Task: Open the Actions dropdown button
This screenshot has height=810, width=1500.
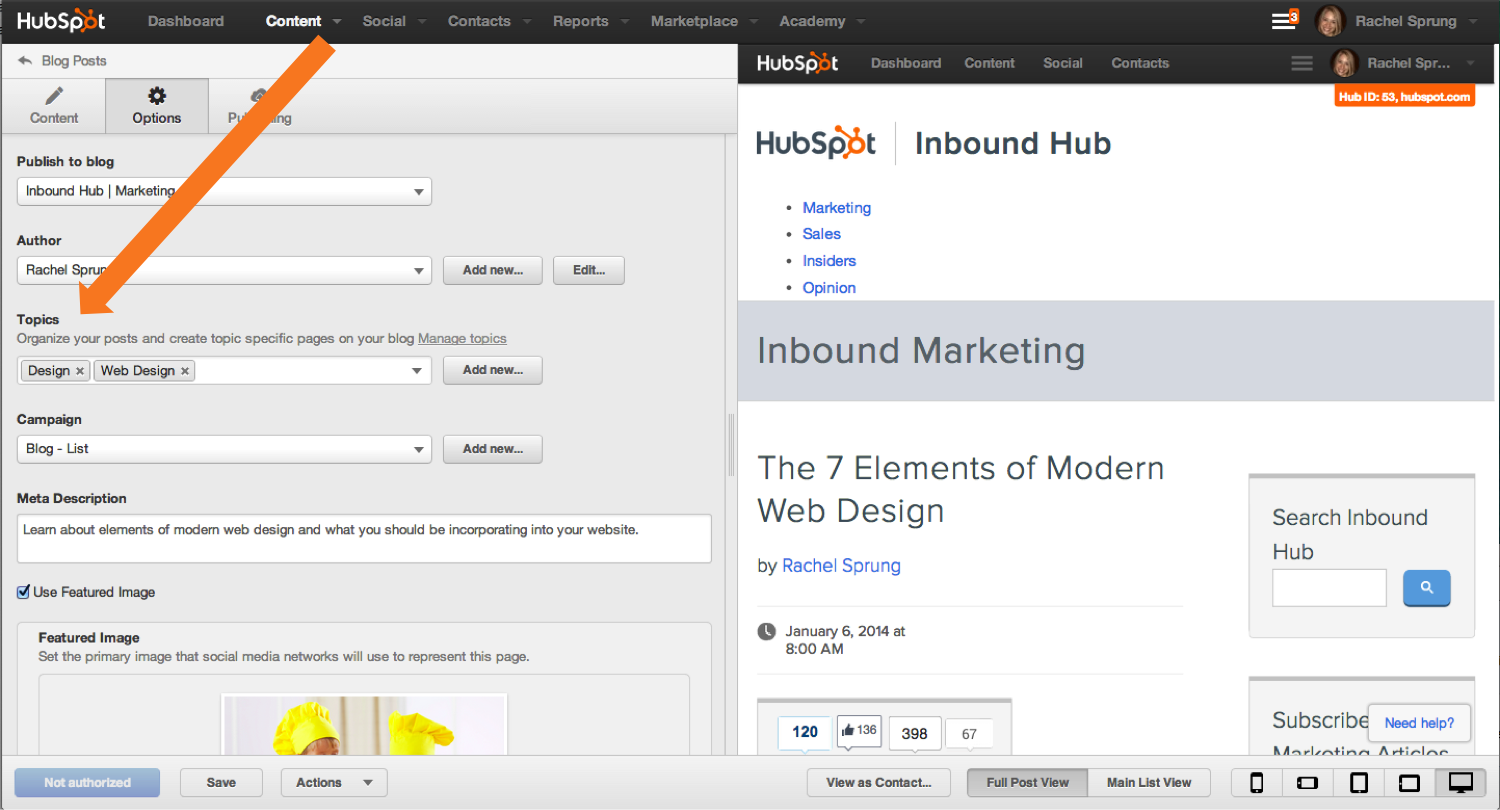Action: point(334,783)
